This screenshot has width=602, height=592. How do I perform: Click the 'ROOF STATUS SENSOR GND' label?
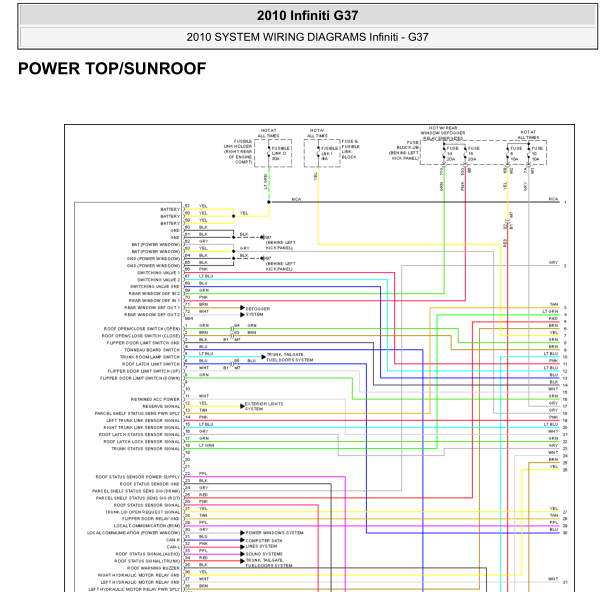[150, 484]
